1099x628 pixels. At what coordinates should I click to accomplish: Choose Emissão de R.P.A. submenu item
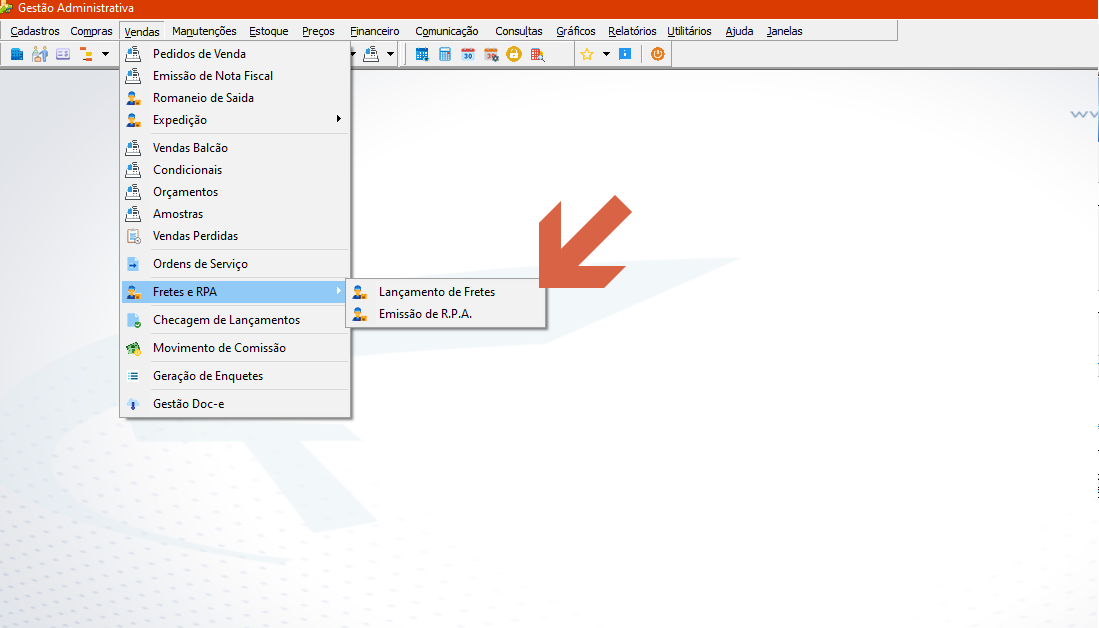pyautogui.click(x=446, y=314)
